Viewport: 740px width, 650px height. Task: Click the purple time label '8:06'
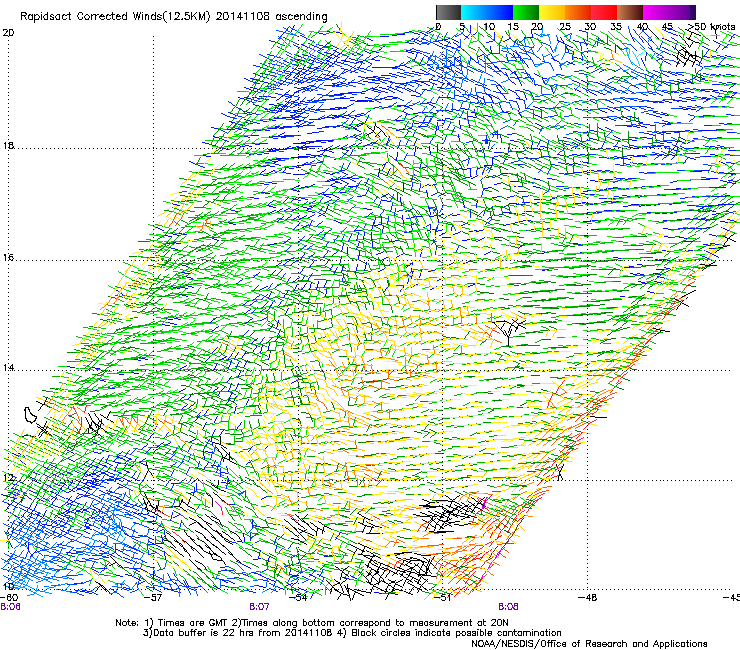tap(10, 607)
